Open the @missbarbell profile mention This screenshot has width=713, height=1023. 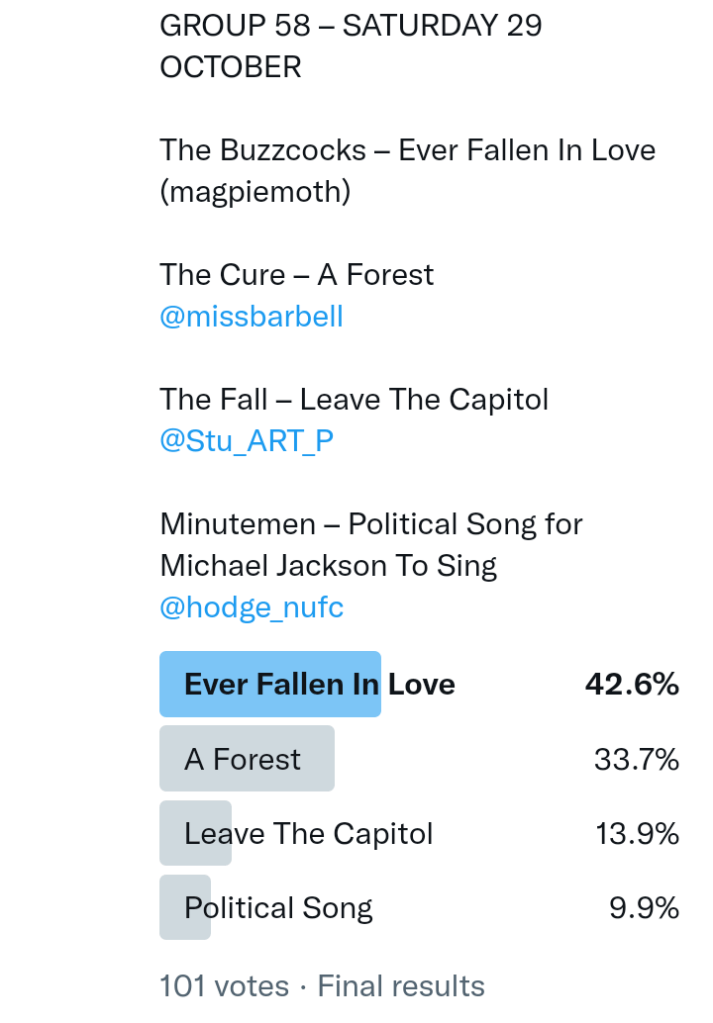coord(251,317)
